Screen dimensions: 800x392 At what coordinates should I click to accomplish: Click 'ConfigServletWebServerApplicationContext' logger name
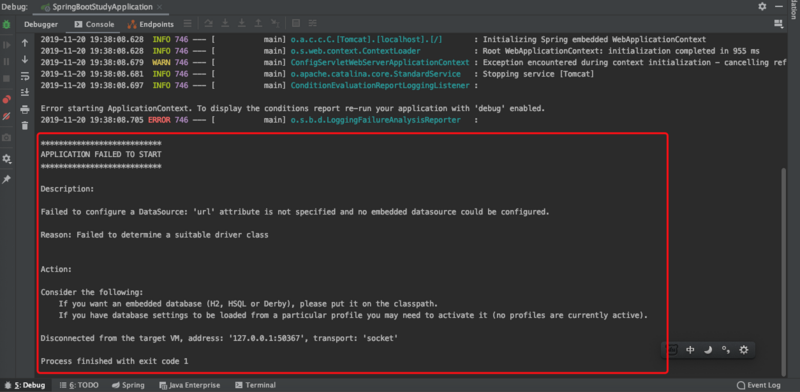380,62
